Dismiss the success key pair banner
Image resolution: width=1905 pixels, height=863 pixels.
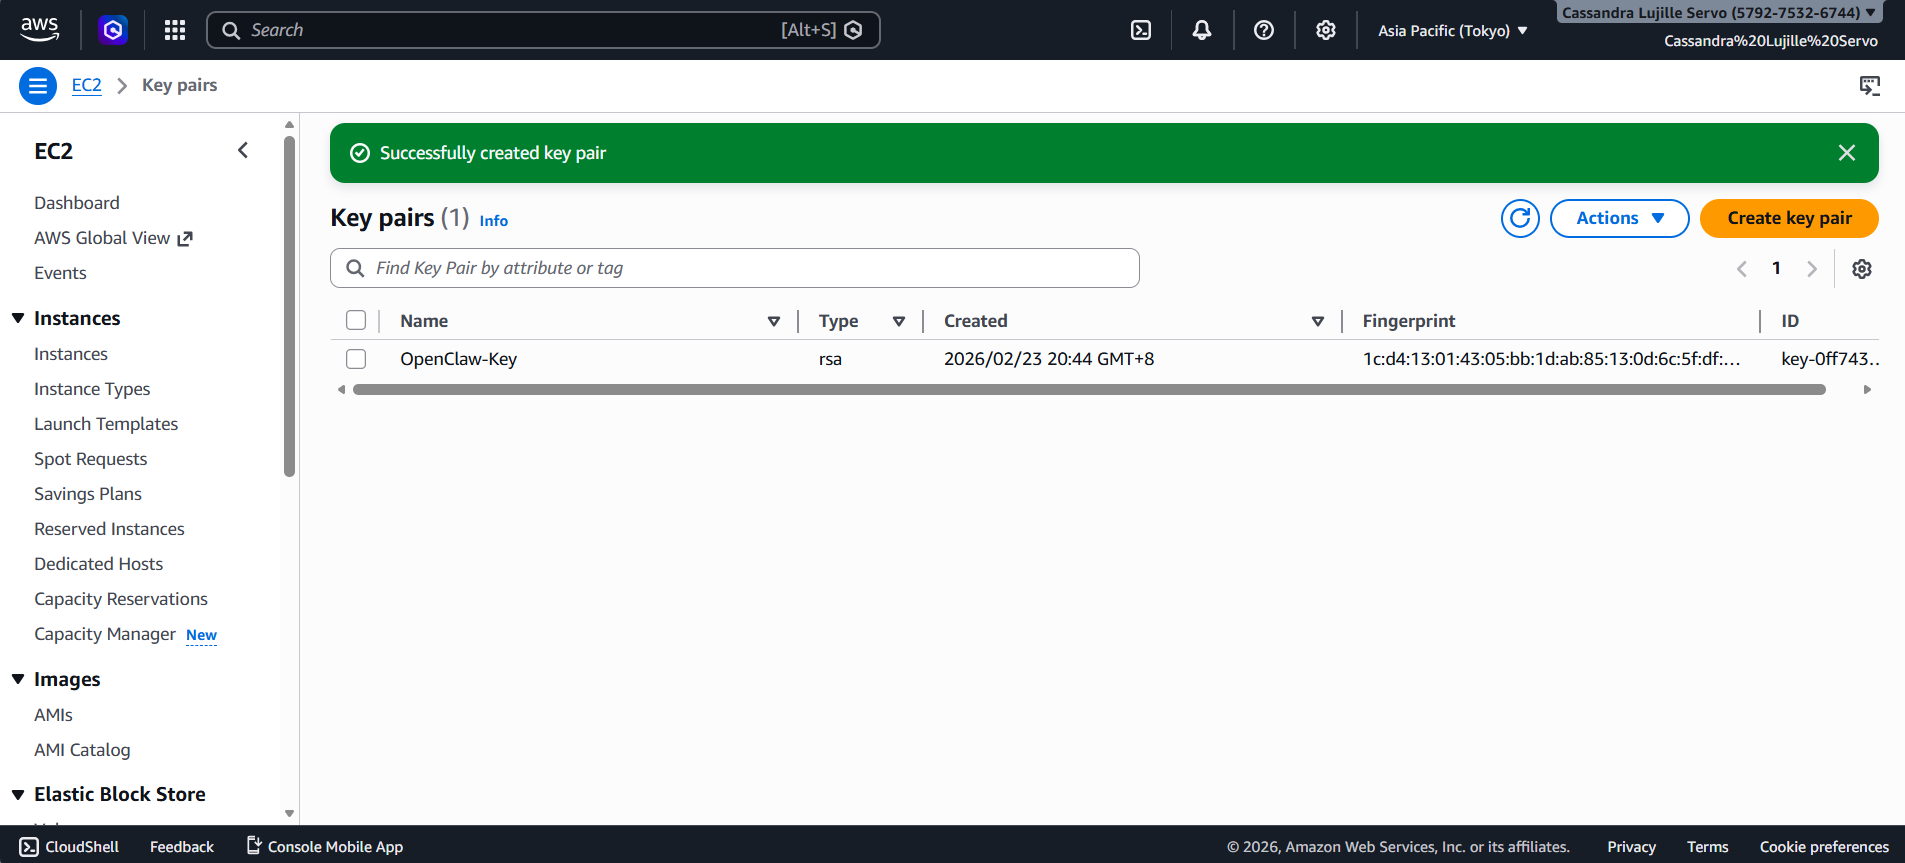click(1847, 153)
